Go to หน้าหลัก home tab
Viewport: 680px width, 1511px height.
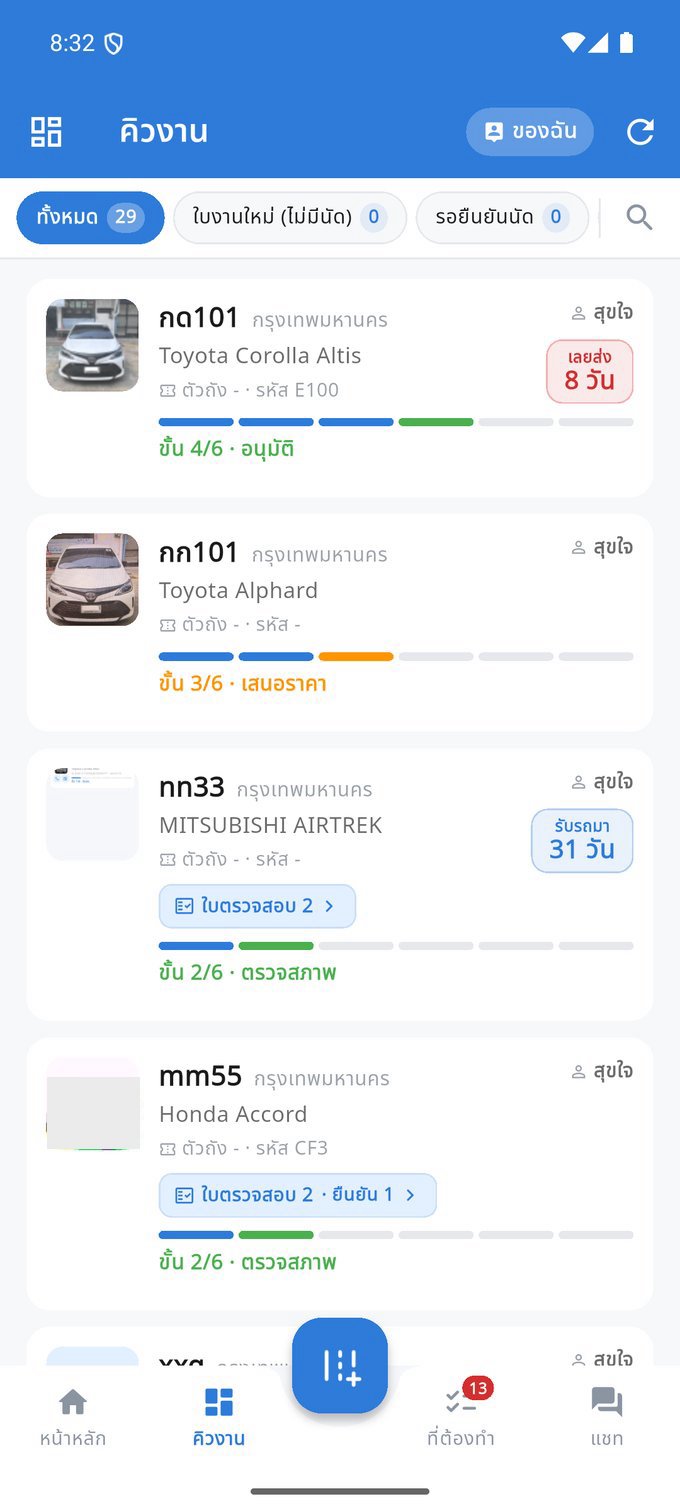[73, 1418]
